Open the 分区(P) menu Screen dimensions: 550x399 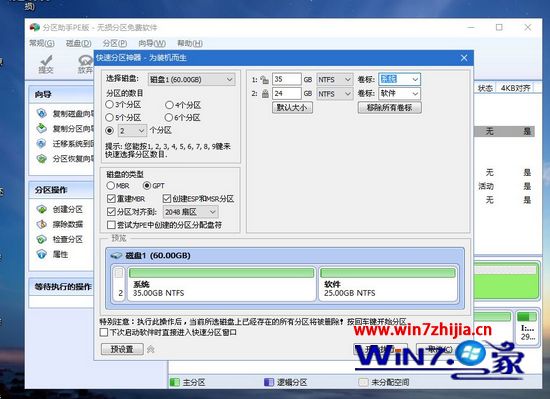pyautogui.click(x=115, y=43)
